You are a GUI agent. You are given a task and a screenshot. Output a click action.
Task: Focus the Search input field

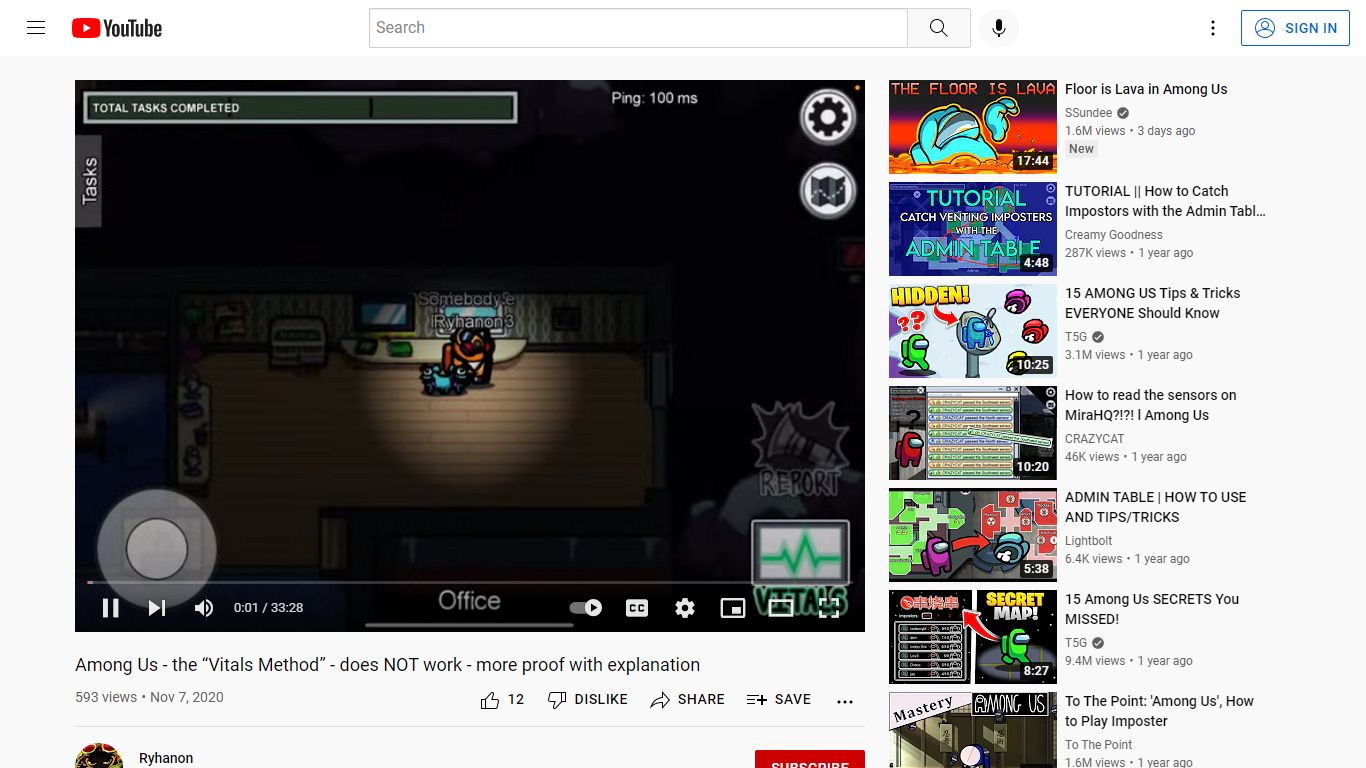[638, 28]
